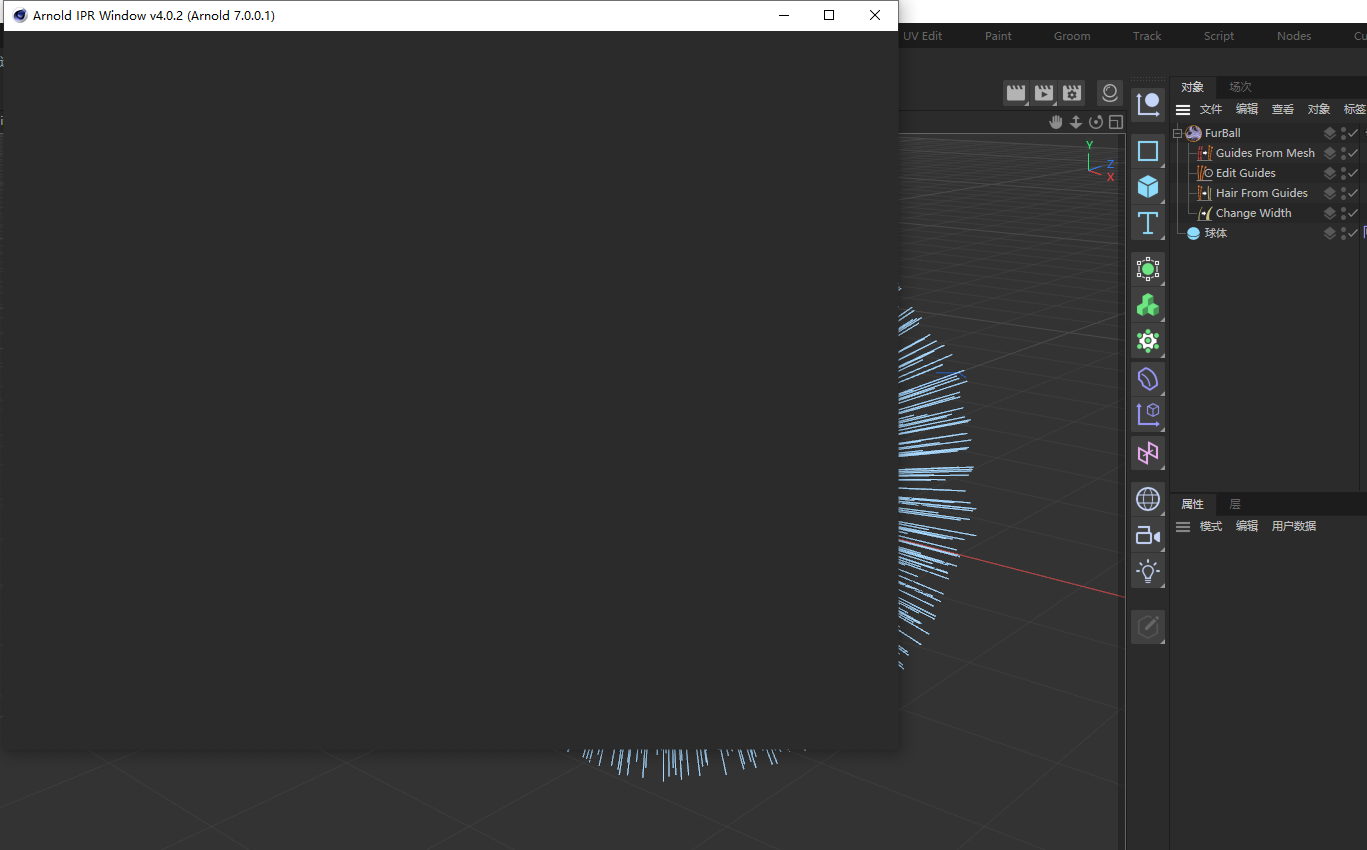1367x850 pixels.
Task: Select the Text spline tool icon
Action: 1148,222
